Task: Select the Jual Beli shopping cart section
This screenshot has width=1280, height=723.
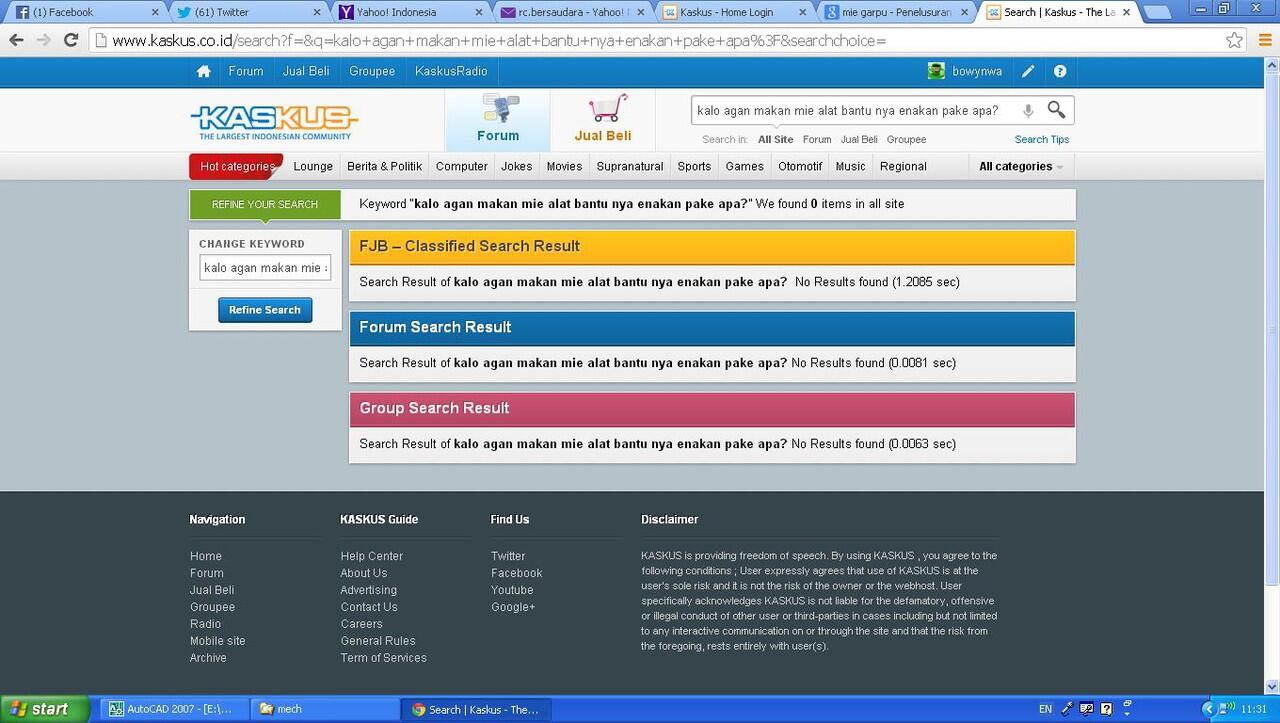Action: coord(603,120)
